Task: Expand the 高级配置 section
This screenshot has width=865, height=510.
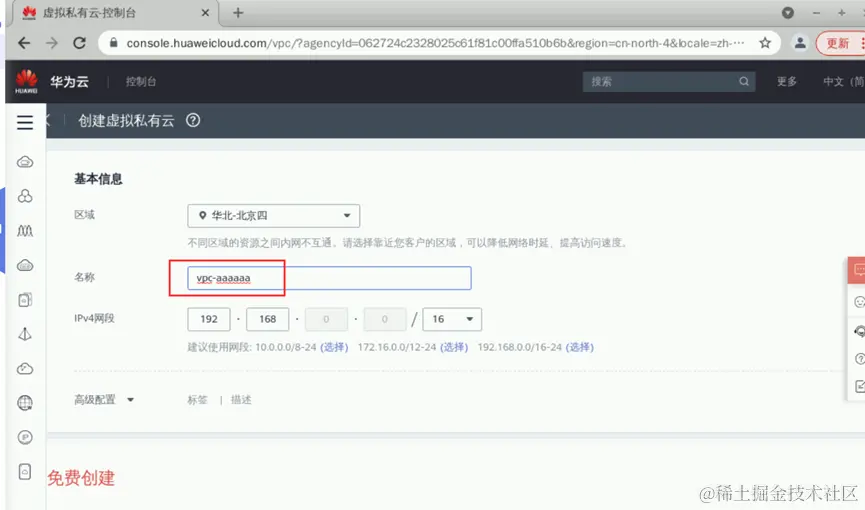Action: pyautogui.click(x=104, y=400)
